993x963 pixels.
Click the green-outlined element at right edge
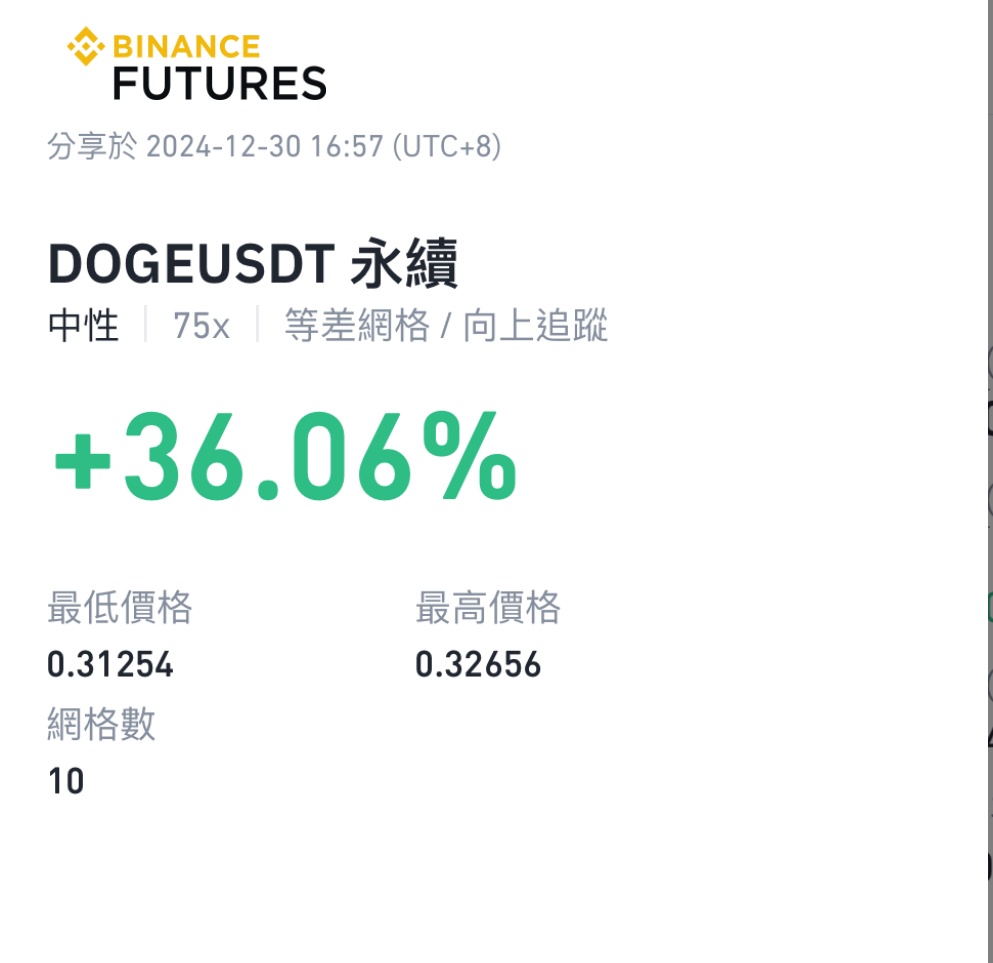coord(990,607)
